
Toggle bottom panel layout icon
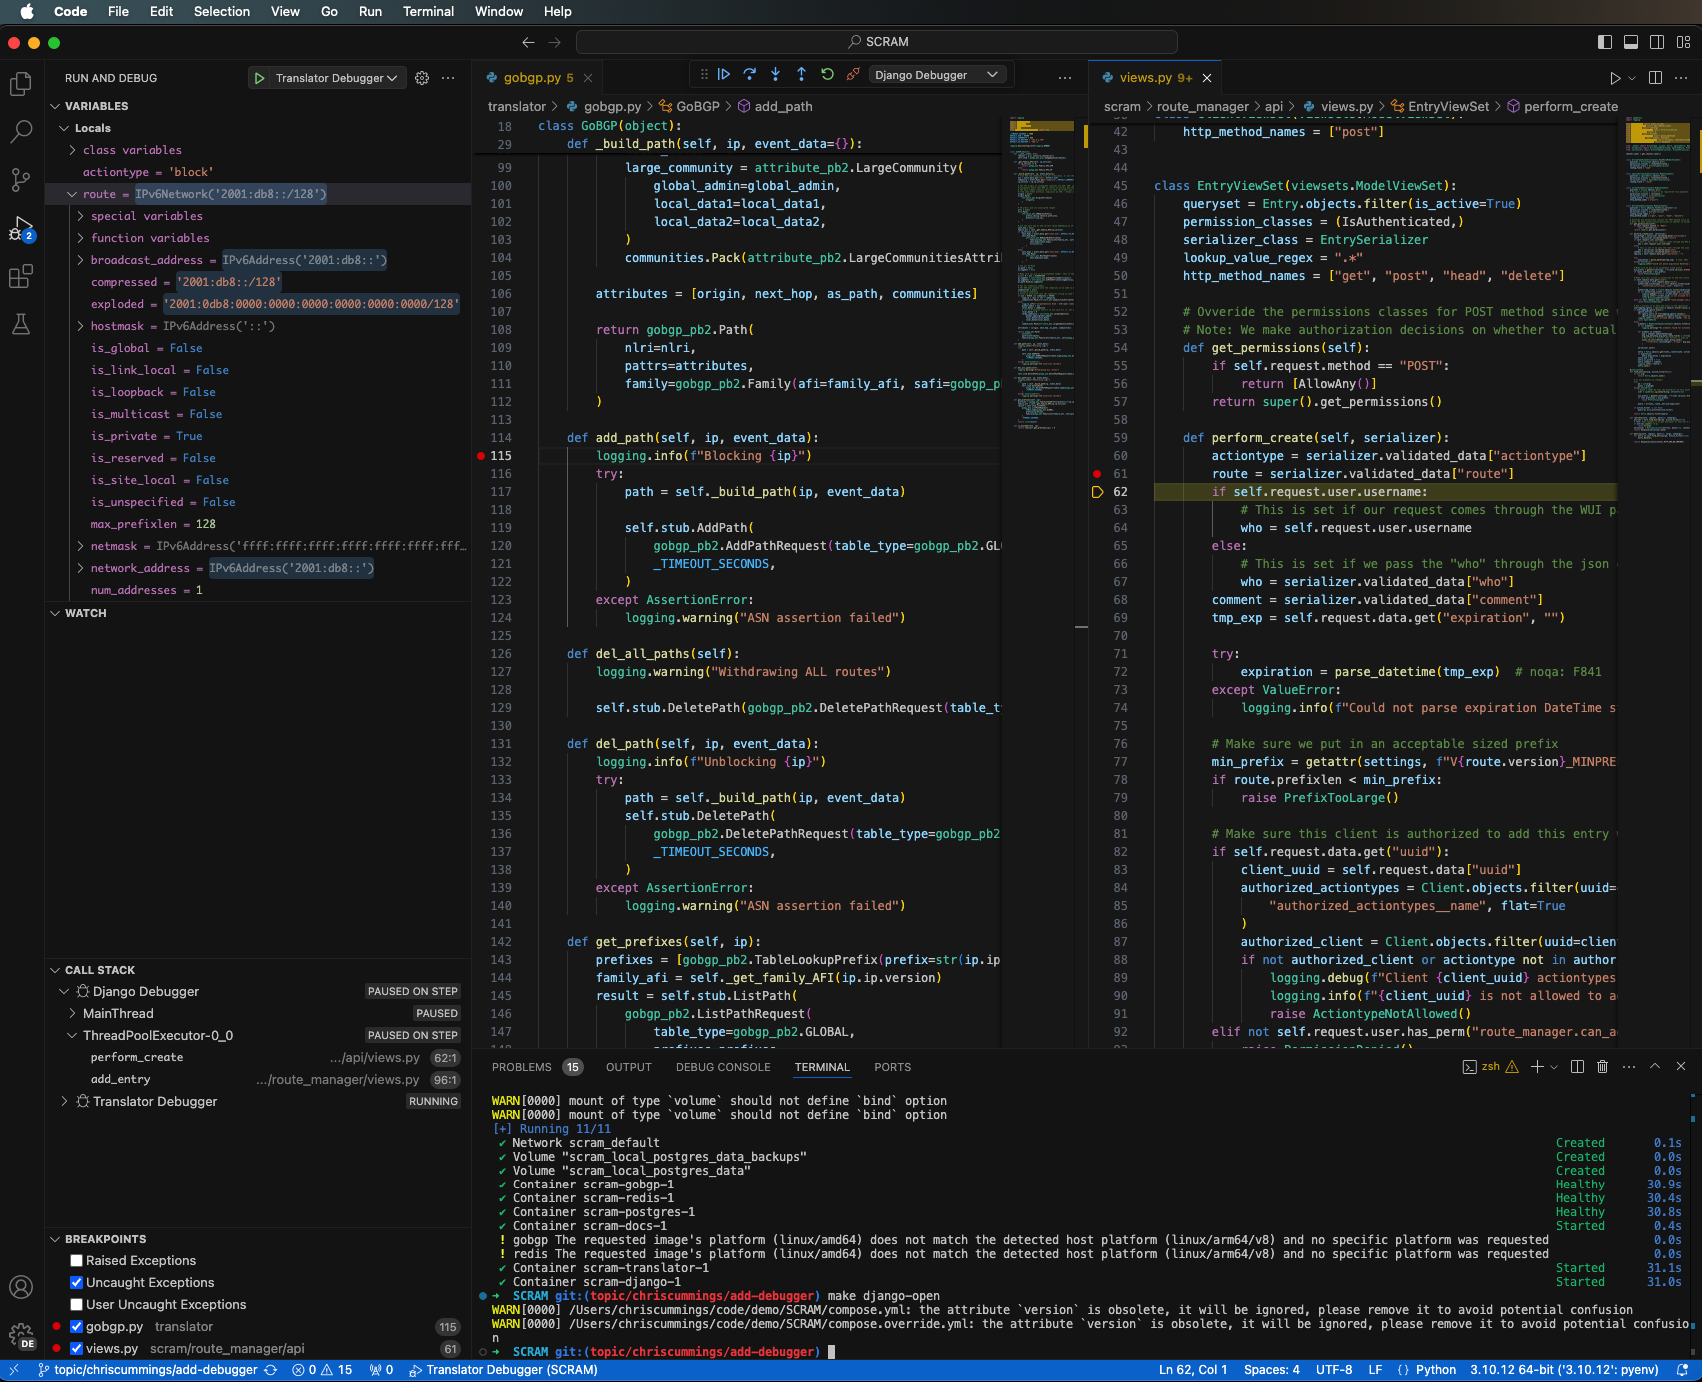pos(1631,42)
